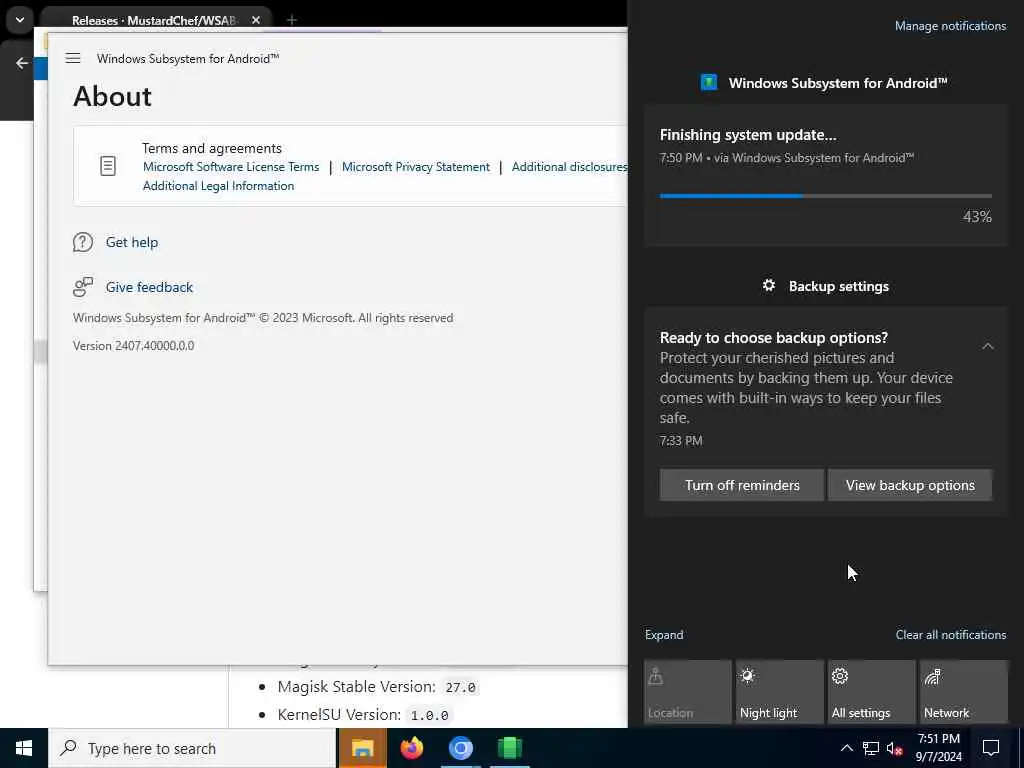Image resolution: width=1024 pixels, height=768 pixels.
Task: Click the Give feedback link
Action: pos(149,287)
